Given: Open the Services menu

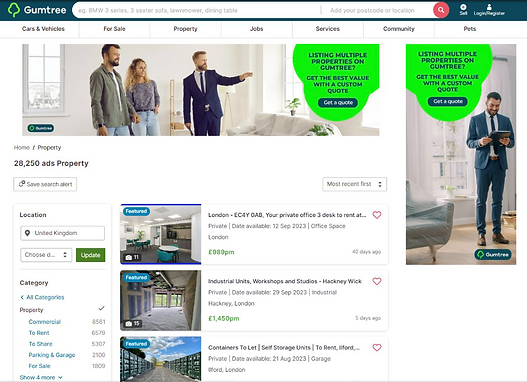Looking at the screenshot, I should coord(328,29).
